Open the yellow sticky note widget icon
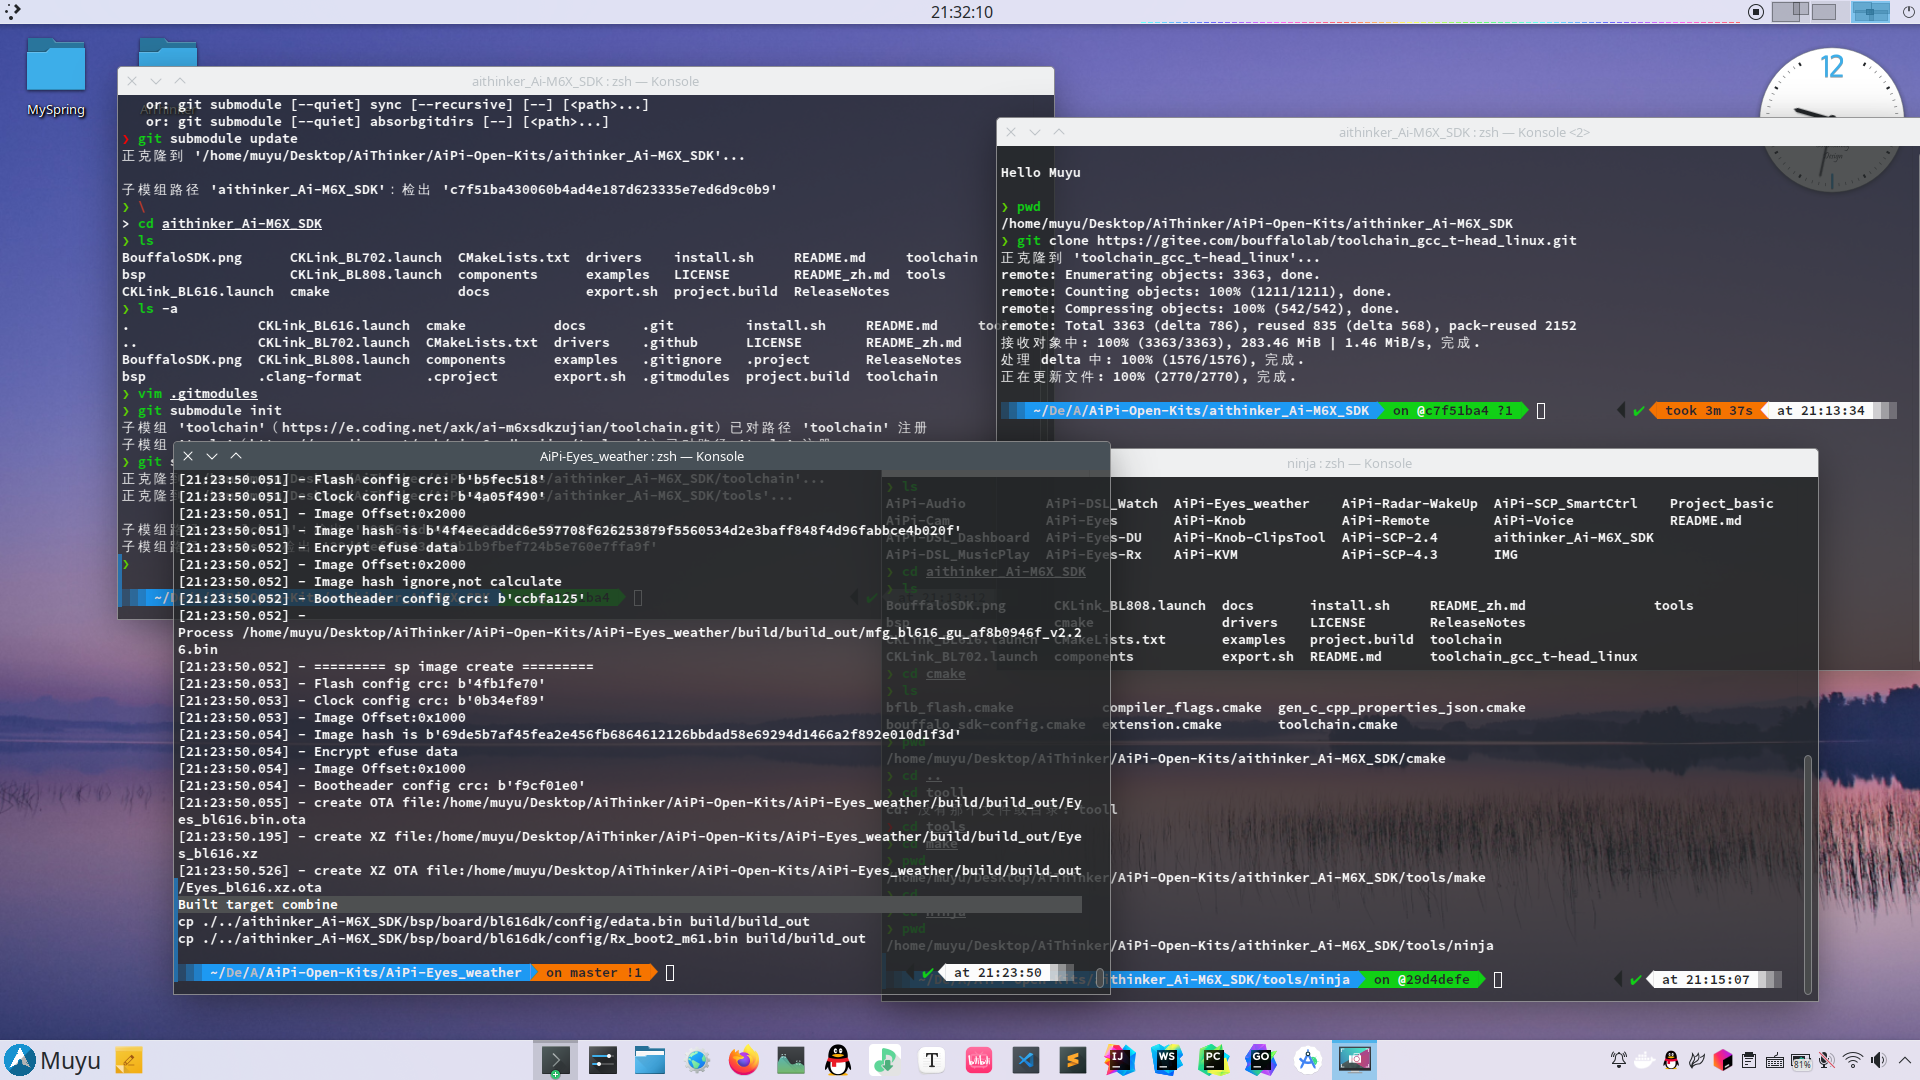The height and width of the screenshot is (1080, 1920). click(129, 1060)
